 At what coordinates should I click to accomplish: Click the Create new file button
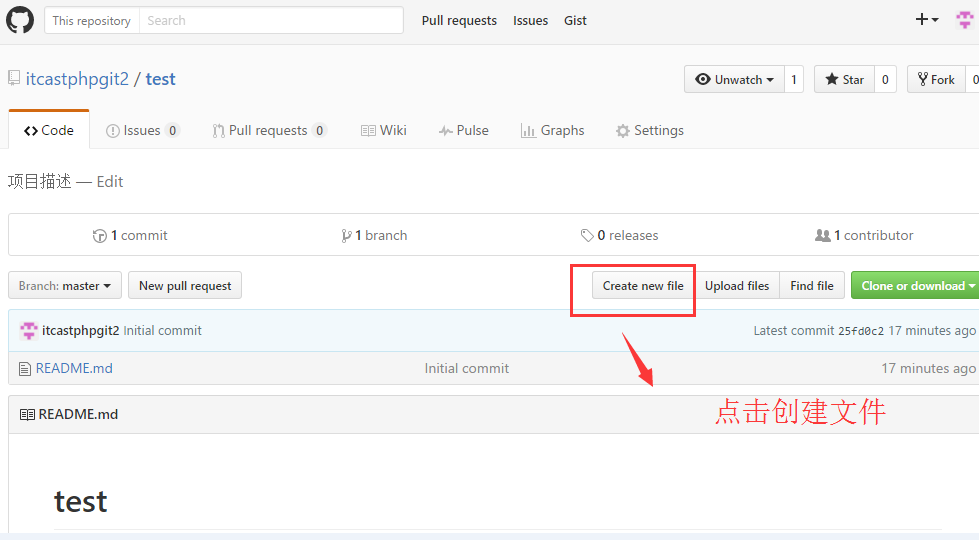(x=643, y=285)
